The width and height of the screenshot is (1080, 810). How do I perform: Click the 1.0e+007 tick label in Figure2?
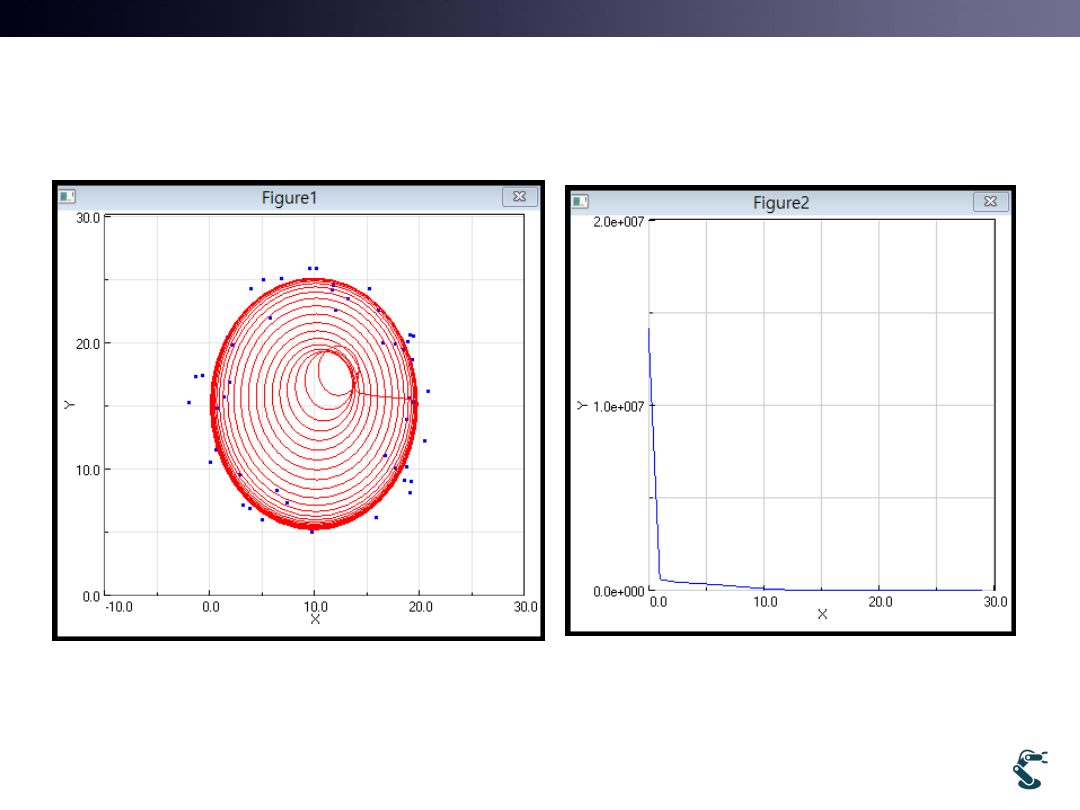point(618,406)
